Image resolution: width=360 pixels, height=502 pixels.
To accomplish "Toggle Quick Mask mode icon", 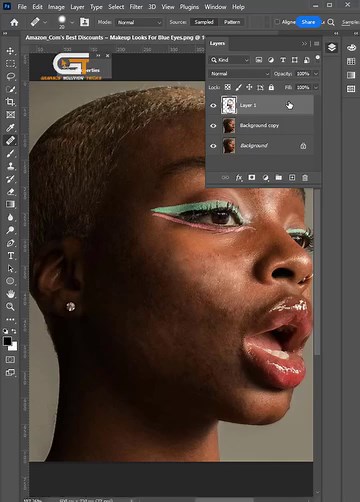I will (x=10, y=360).
